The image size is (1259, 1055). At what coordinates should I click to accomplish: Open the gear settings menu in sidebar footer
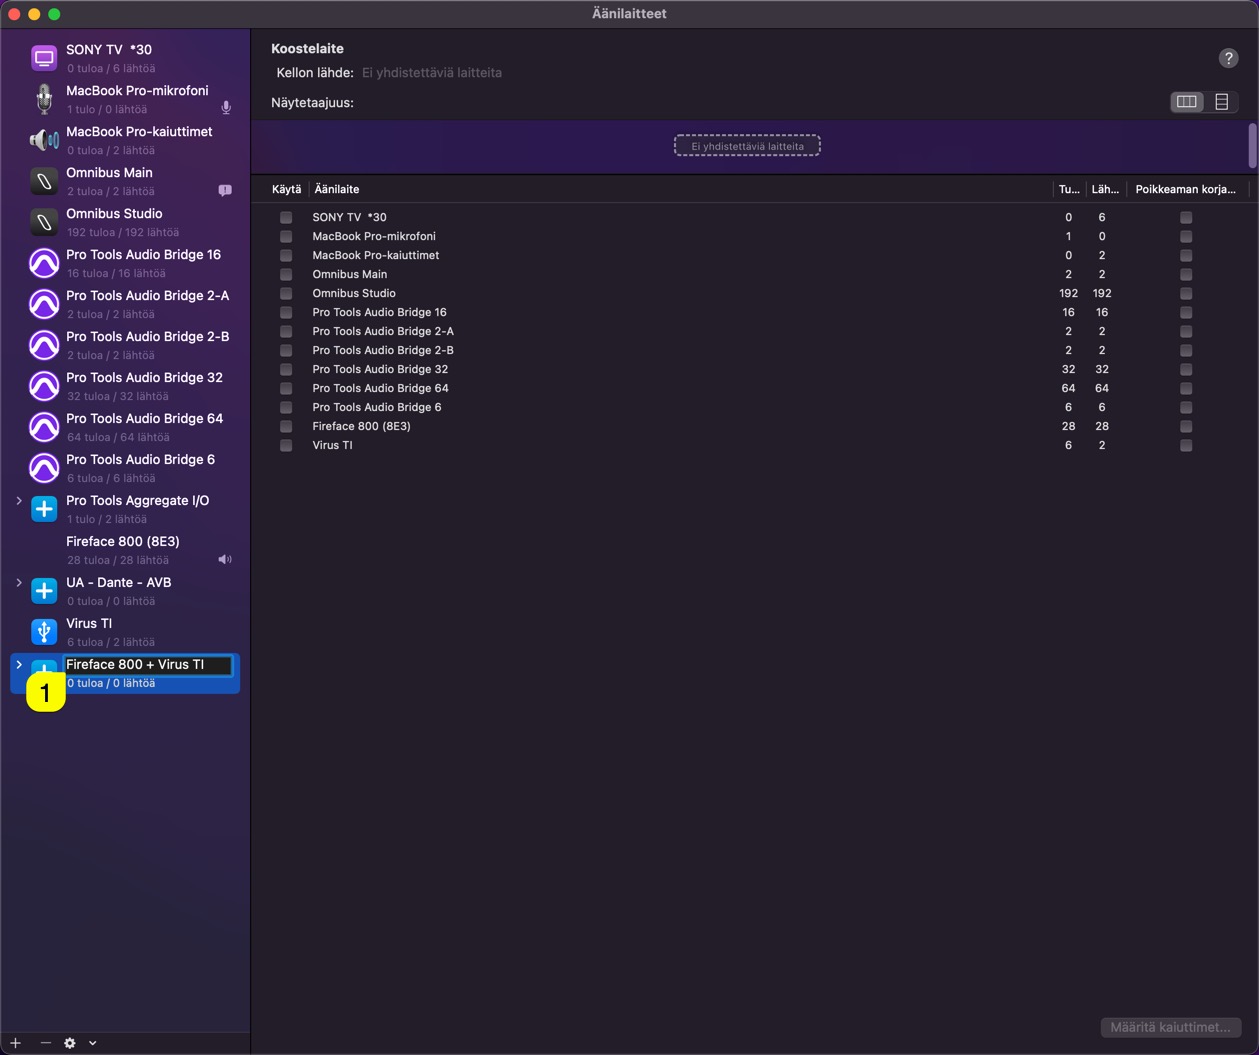(70, 1043)
